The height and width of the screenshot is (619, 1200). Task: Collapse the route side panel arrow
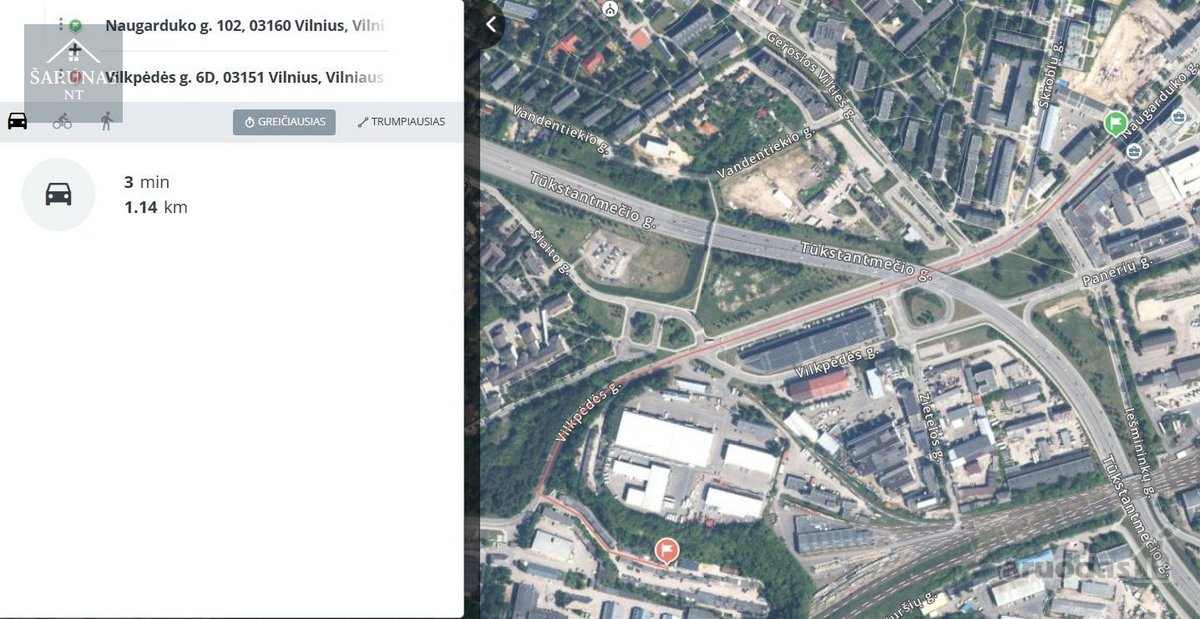pos(491,25)
